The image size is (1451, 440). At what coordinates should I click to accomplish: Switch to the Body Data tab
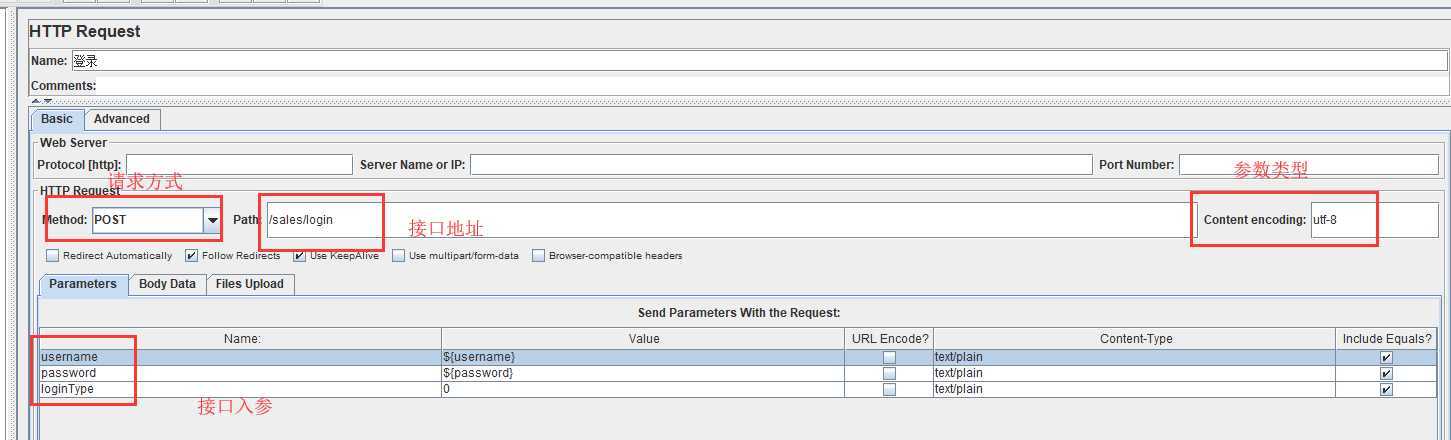167,284
